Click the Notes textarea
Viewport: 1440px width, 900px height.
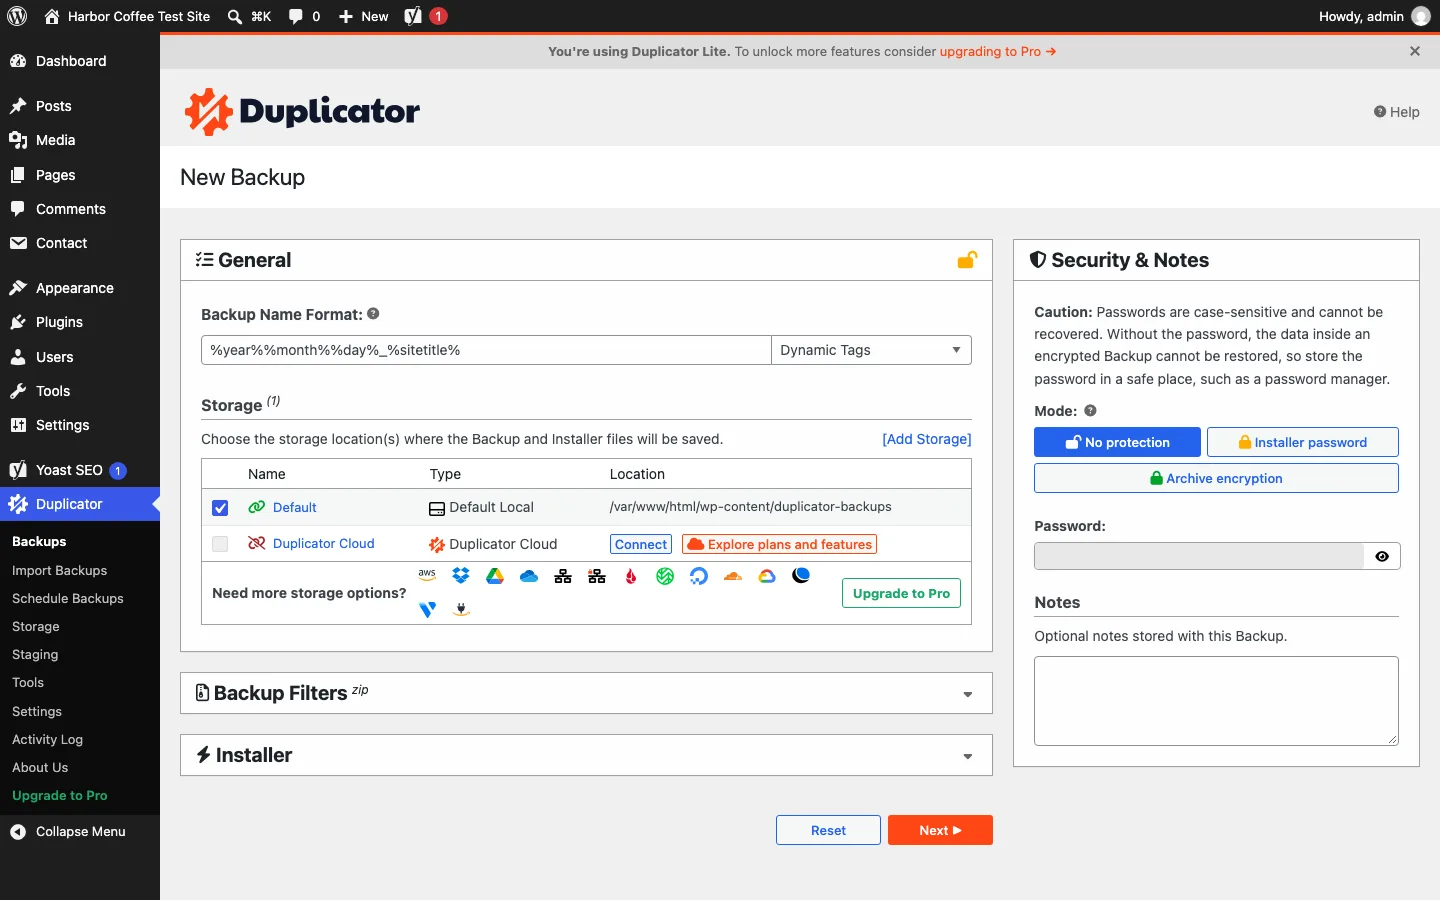click(x=1216, y=701)
